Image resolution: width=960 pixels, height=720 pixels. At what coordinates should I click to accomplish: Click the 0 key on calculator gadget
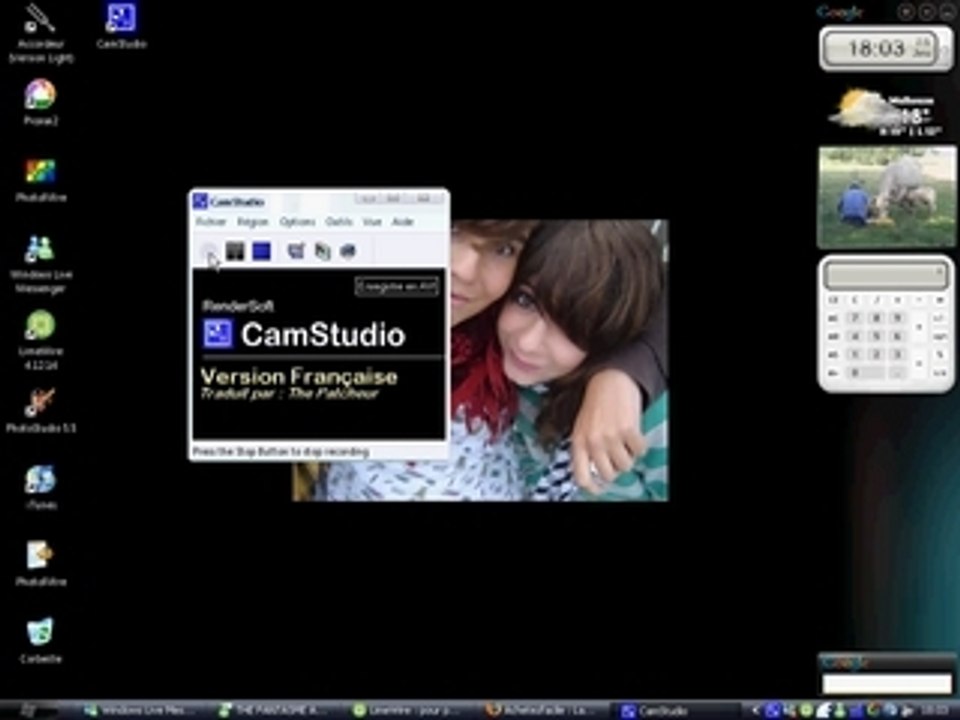pos(866,373)
